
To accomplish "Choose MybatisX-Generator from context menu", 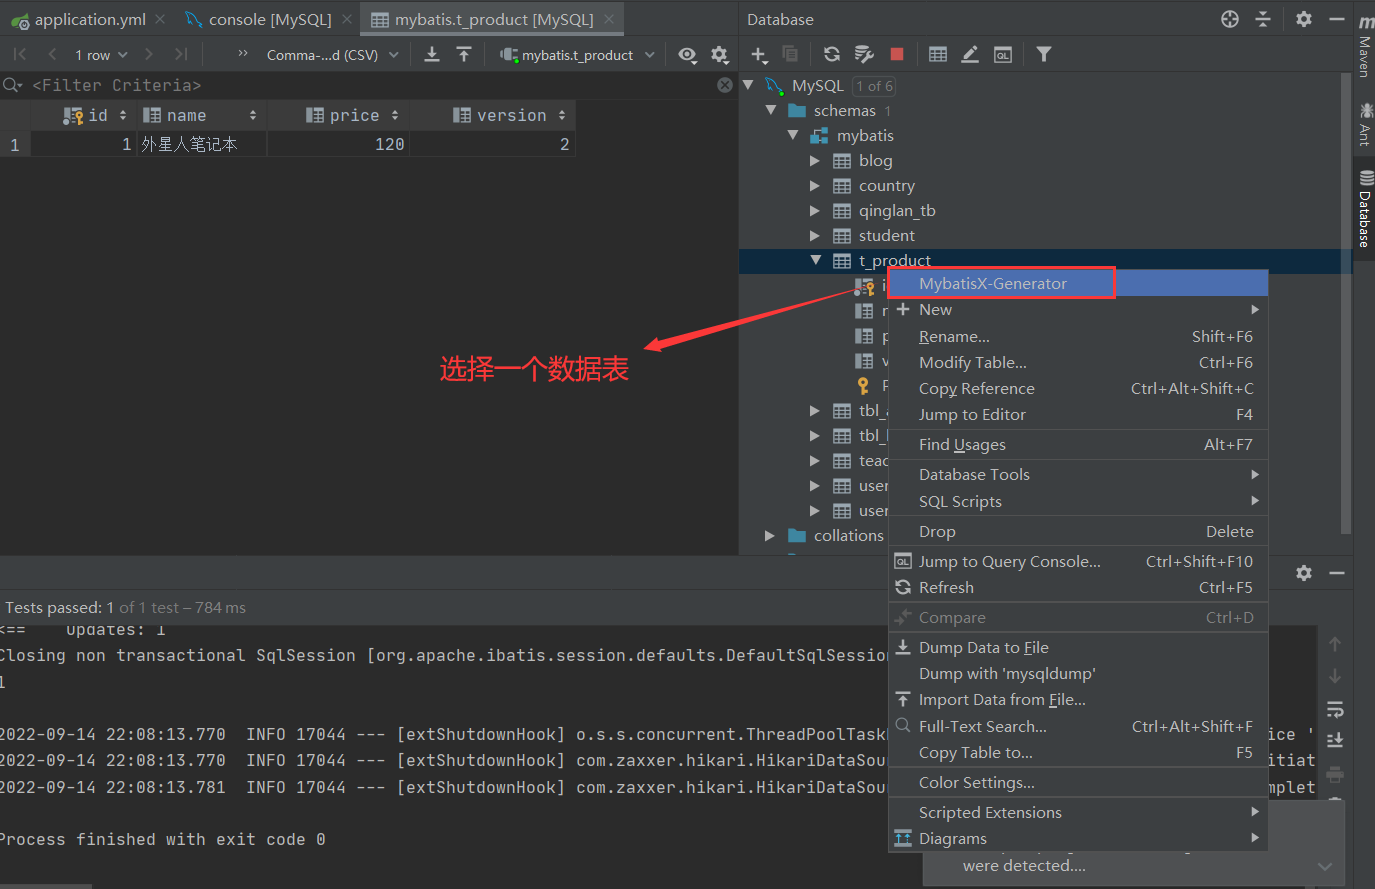I will click(x=1078, y=284).
